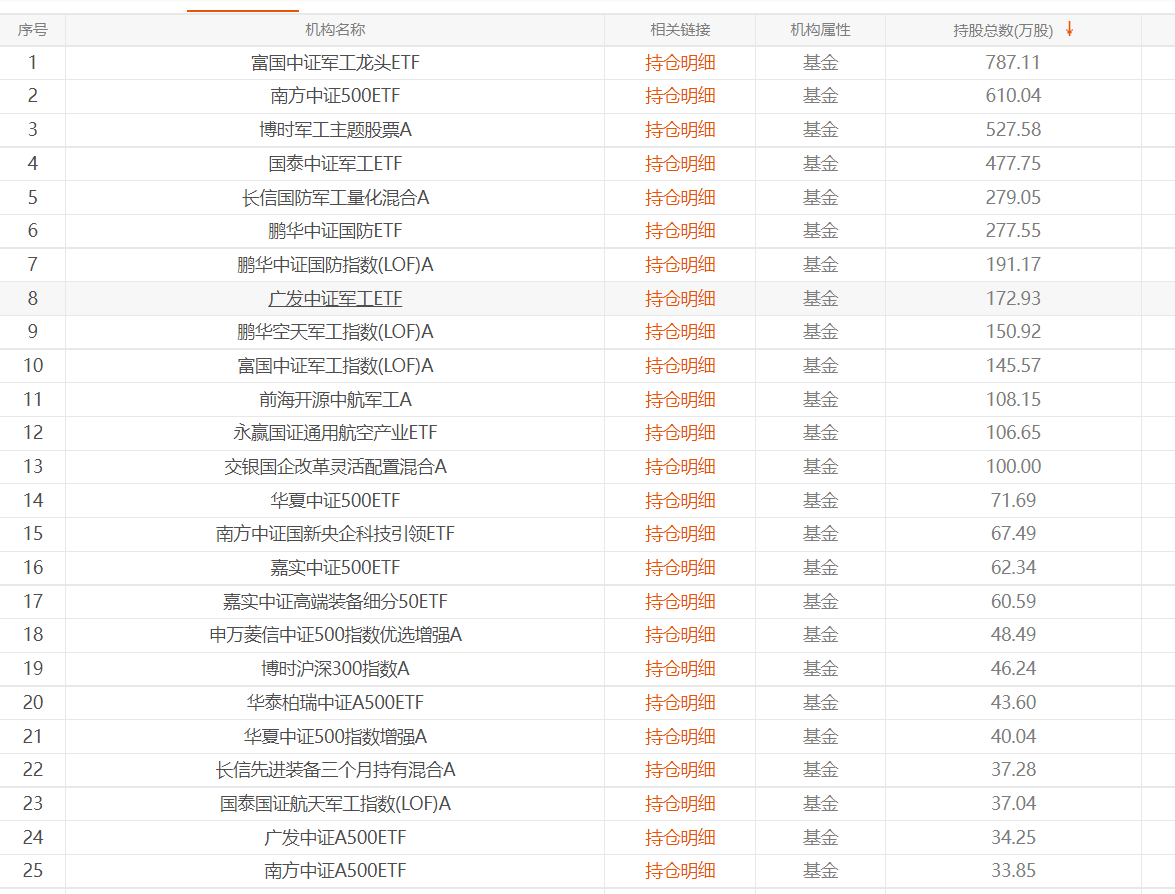
Task: Open 持仓明细 for 国泰国证航天军工指数(LOF)A
Action: pos(680,803)
